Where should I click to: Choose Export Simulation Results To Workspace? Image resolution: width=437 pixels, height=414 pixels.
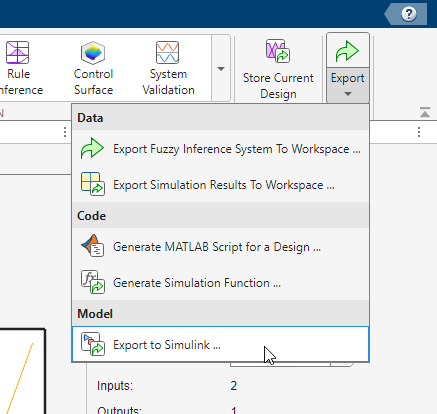tap(221, 185)
